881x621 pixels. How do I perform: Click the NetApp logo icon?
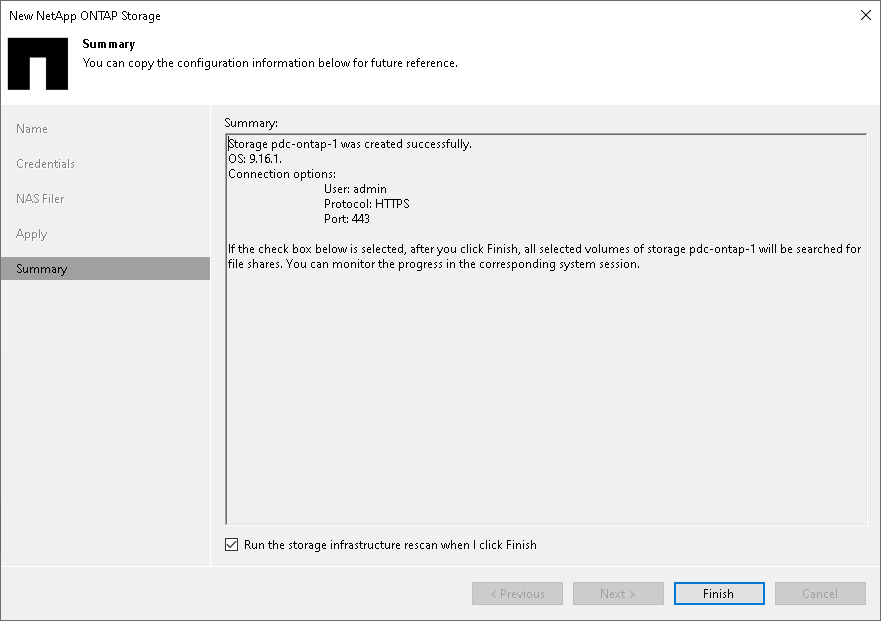[x=38, y=64]
